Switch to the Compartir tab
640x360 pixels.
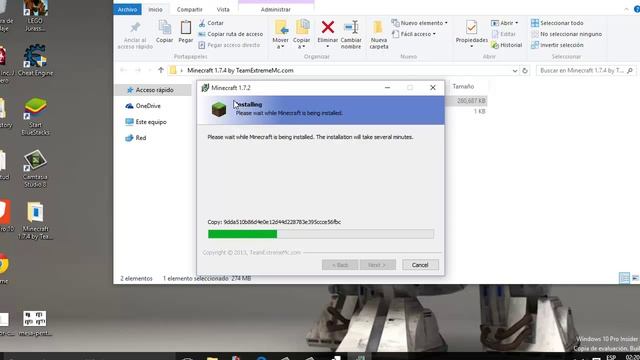[189, 9]
